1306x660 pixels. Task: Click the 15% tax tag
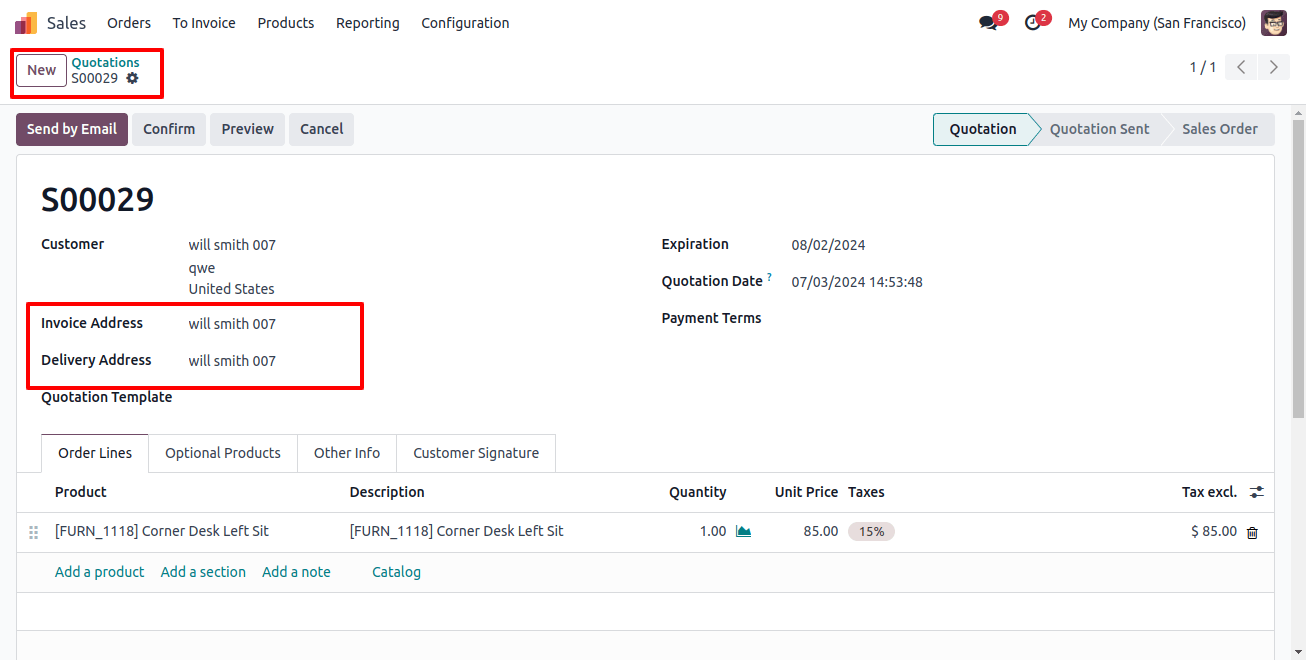click(871, 532)
